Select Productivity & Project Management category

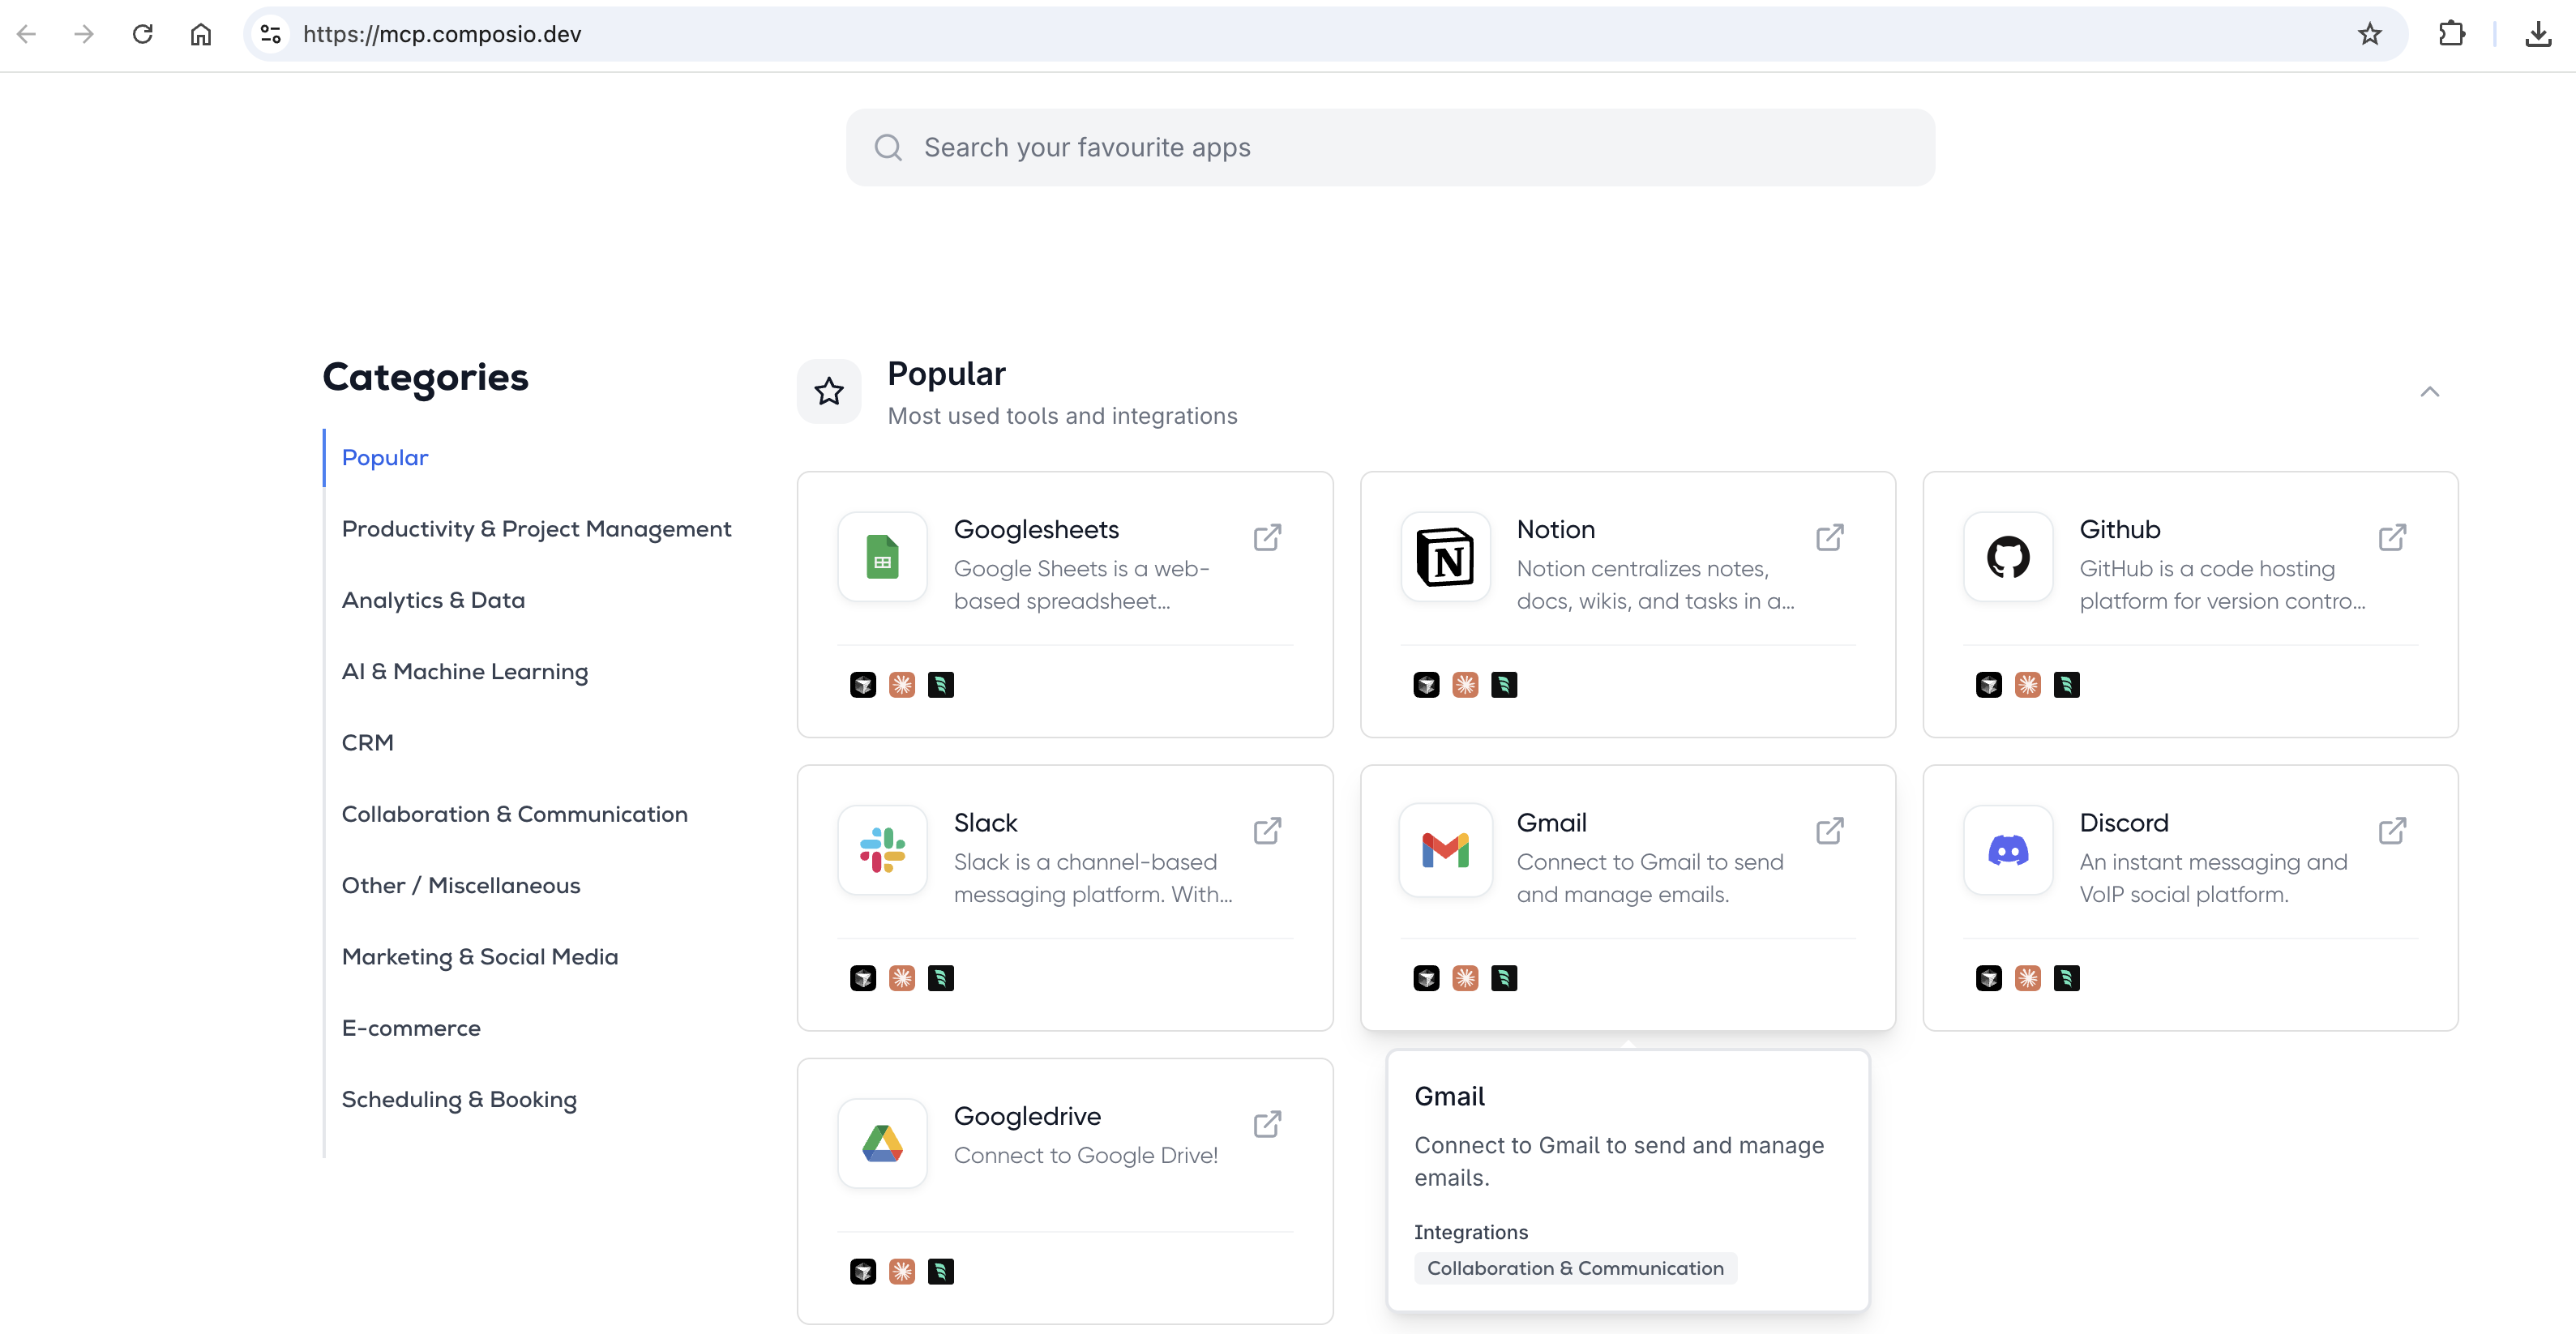click(x=537, y=529)
